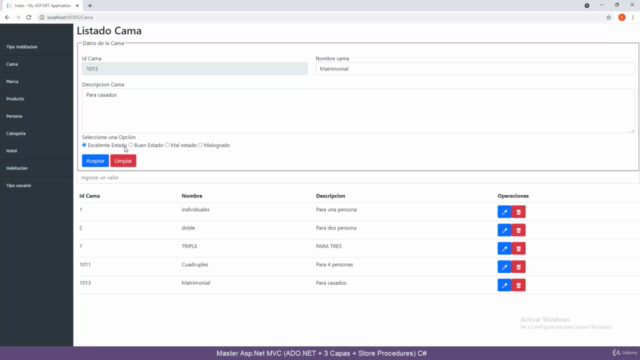Click the Limpiar button
Screen dimensions: 640x360
point(123,161)
